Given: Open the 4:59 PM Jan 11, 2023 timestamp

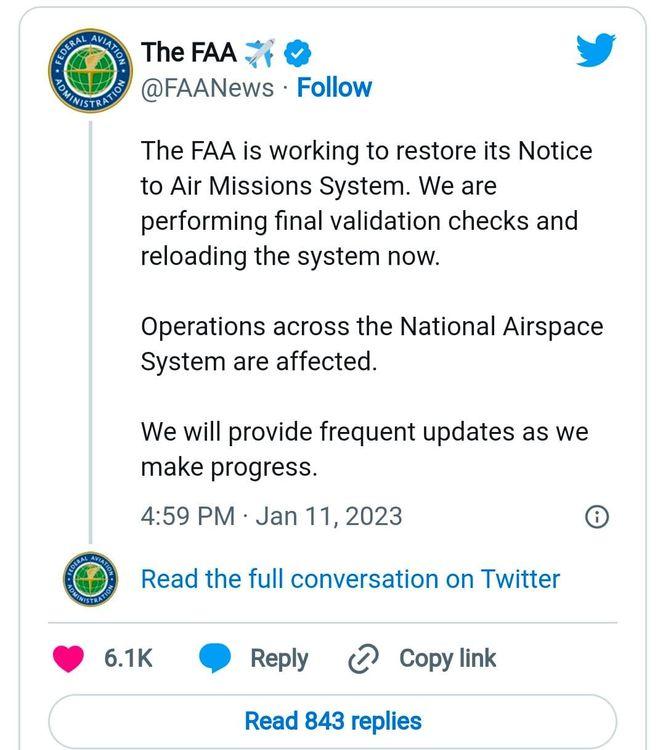Looking at the screenshot, I should point(271,516).
